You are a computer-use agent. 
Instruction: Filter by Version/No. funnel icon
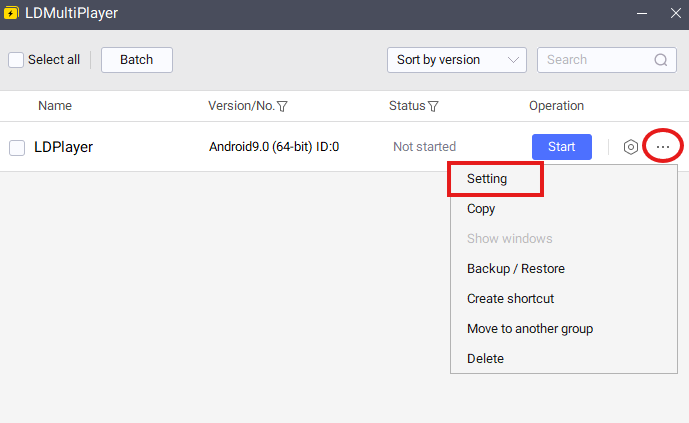282,106
